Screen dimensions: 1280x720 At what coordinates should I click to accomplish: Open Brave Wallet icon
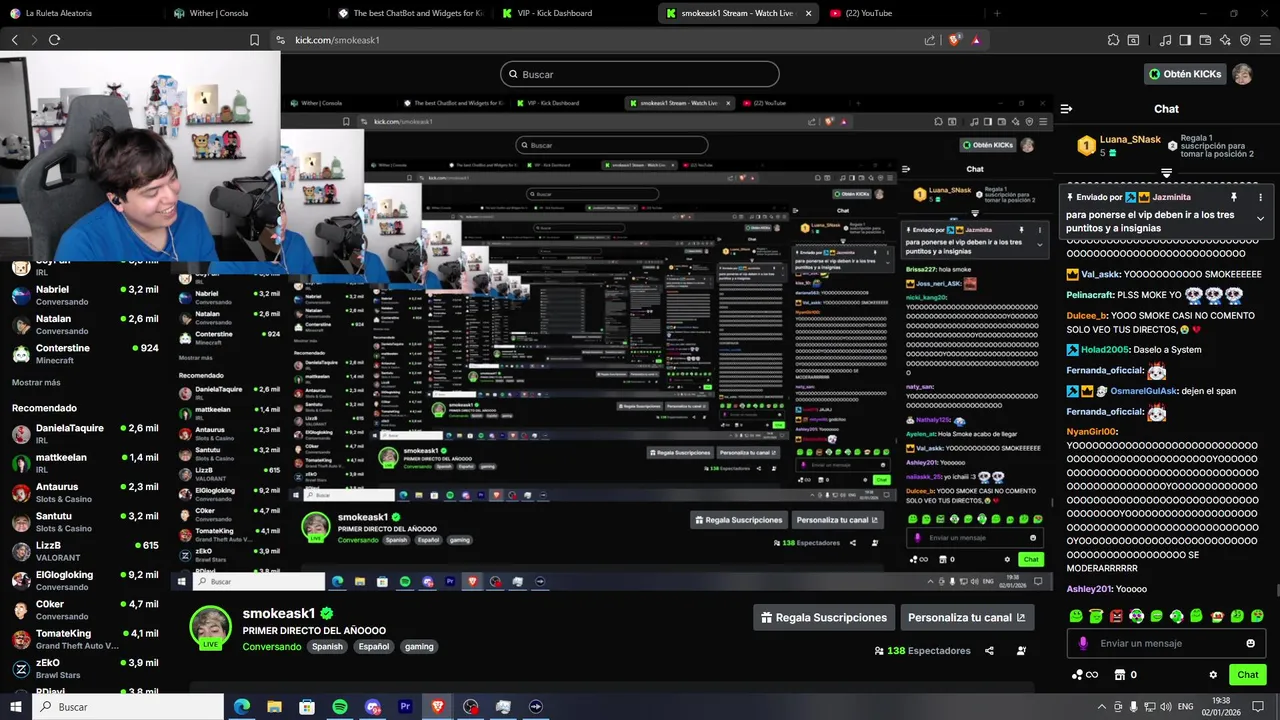coord(1205,40)
